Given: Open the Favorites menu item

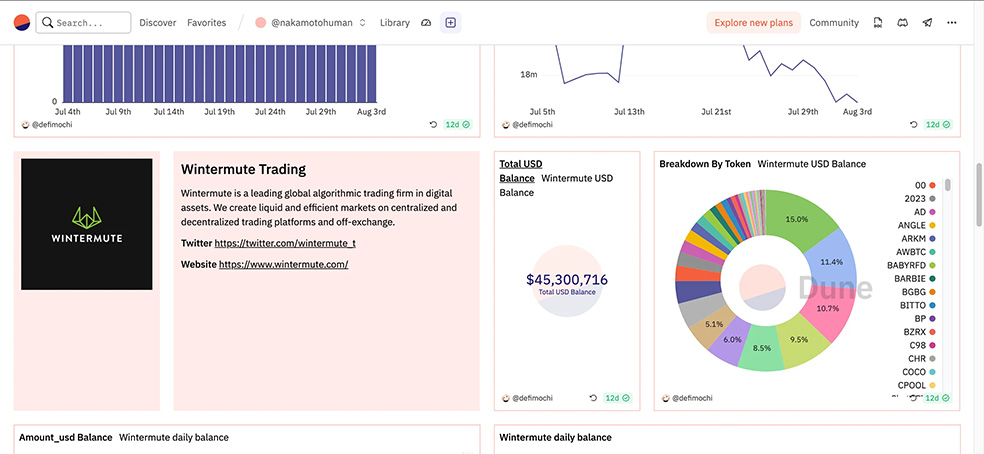Looking at the screenshot, I should click(x=206, y=23).
